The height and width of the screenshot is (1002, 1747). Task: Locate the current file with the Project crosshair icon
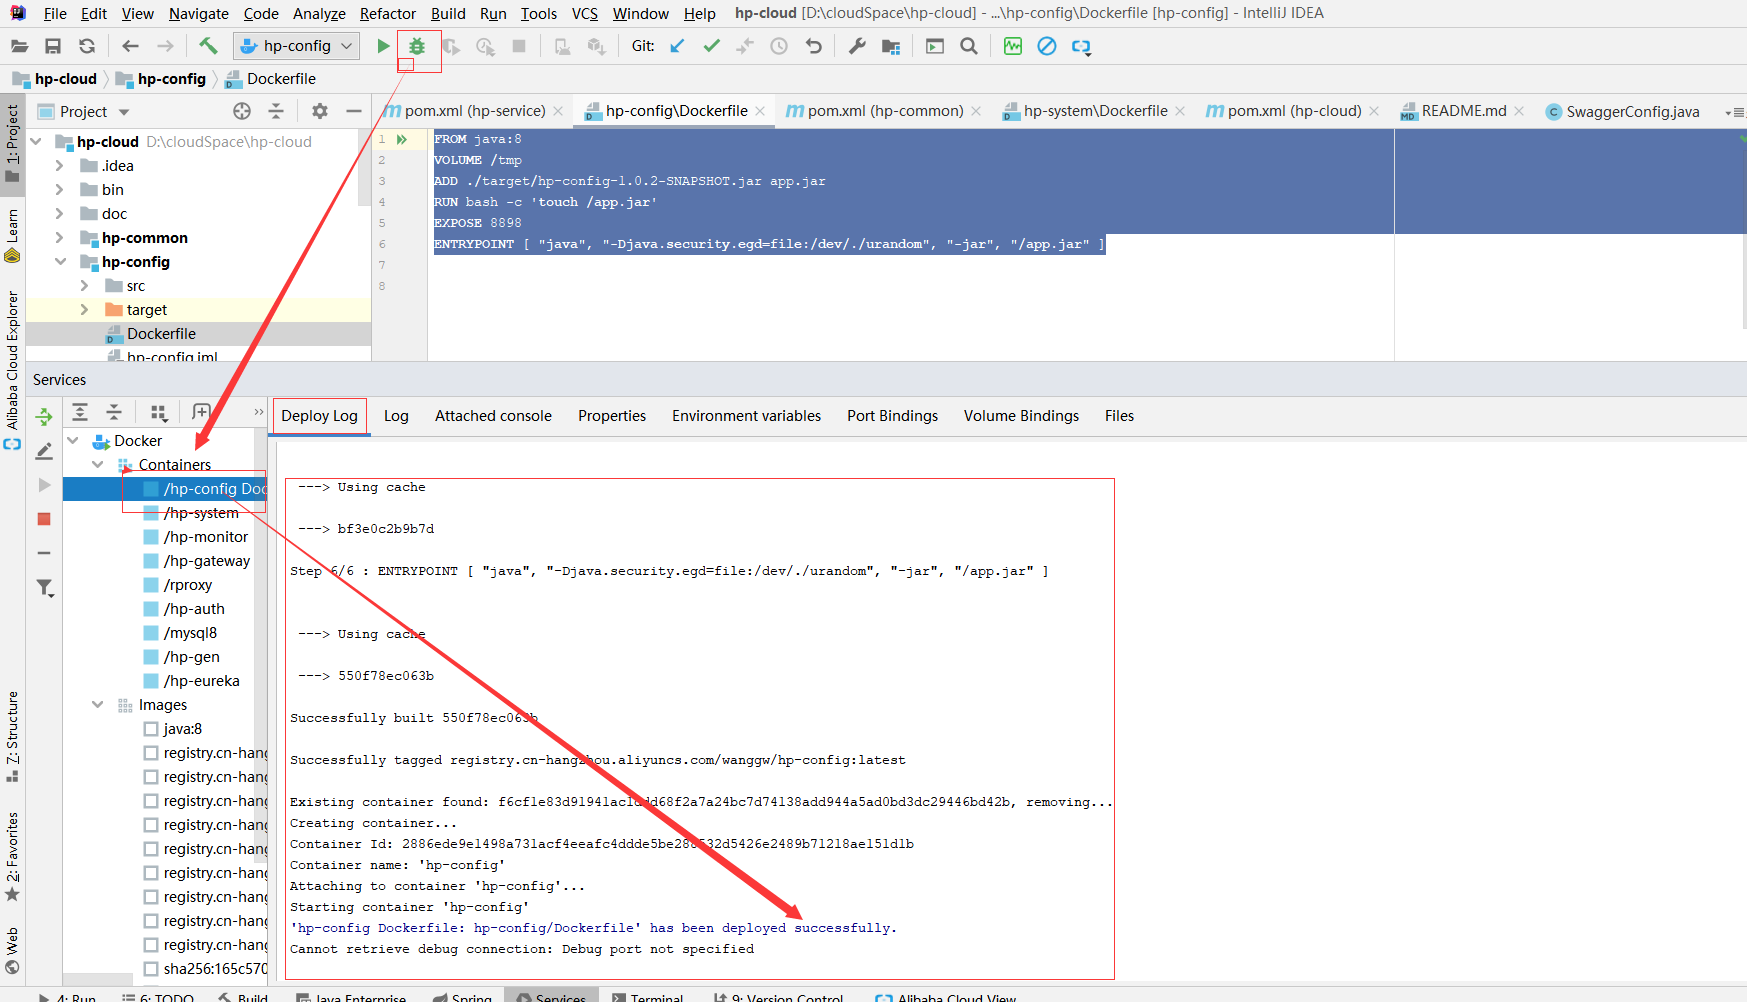(x=242, y=111)
